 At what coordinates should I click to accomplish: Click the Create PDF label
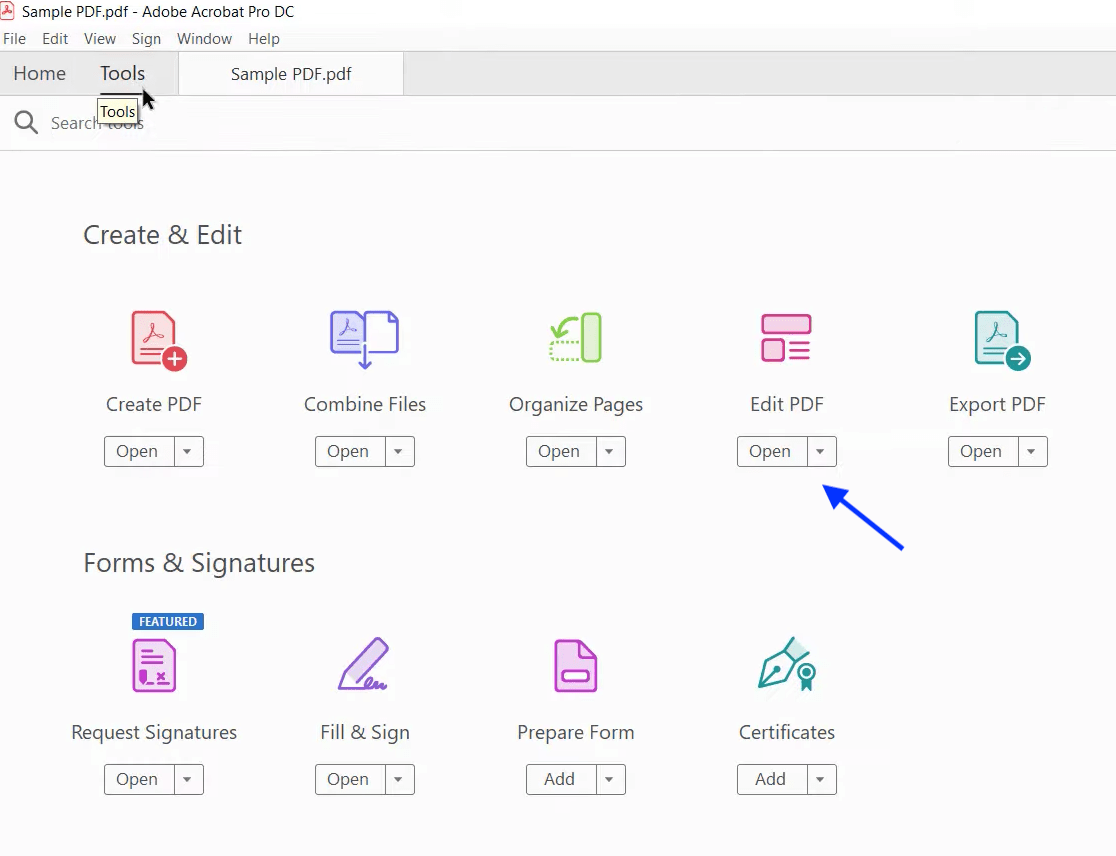click(x=154, y=404)
